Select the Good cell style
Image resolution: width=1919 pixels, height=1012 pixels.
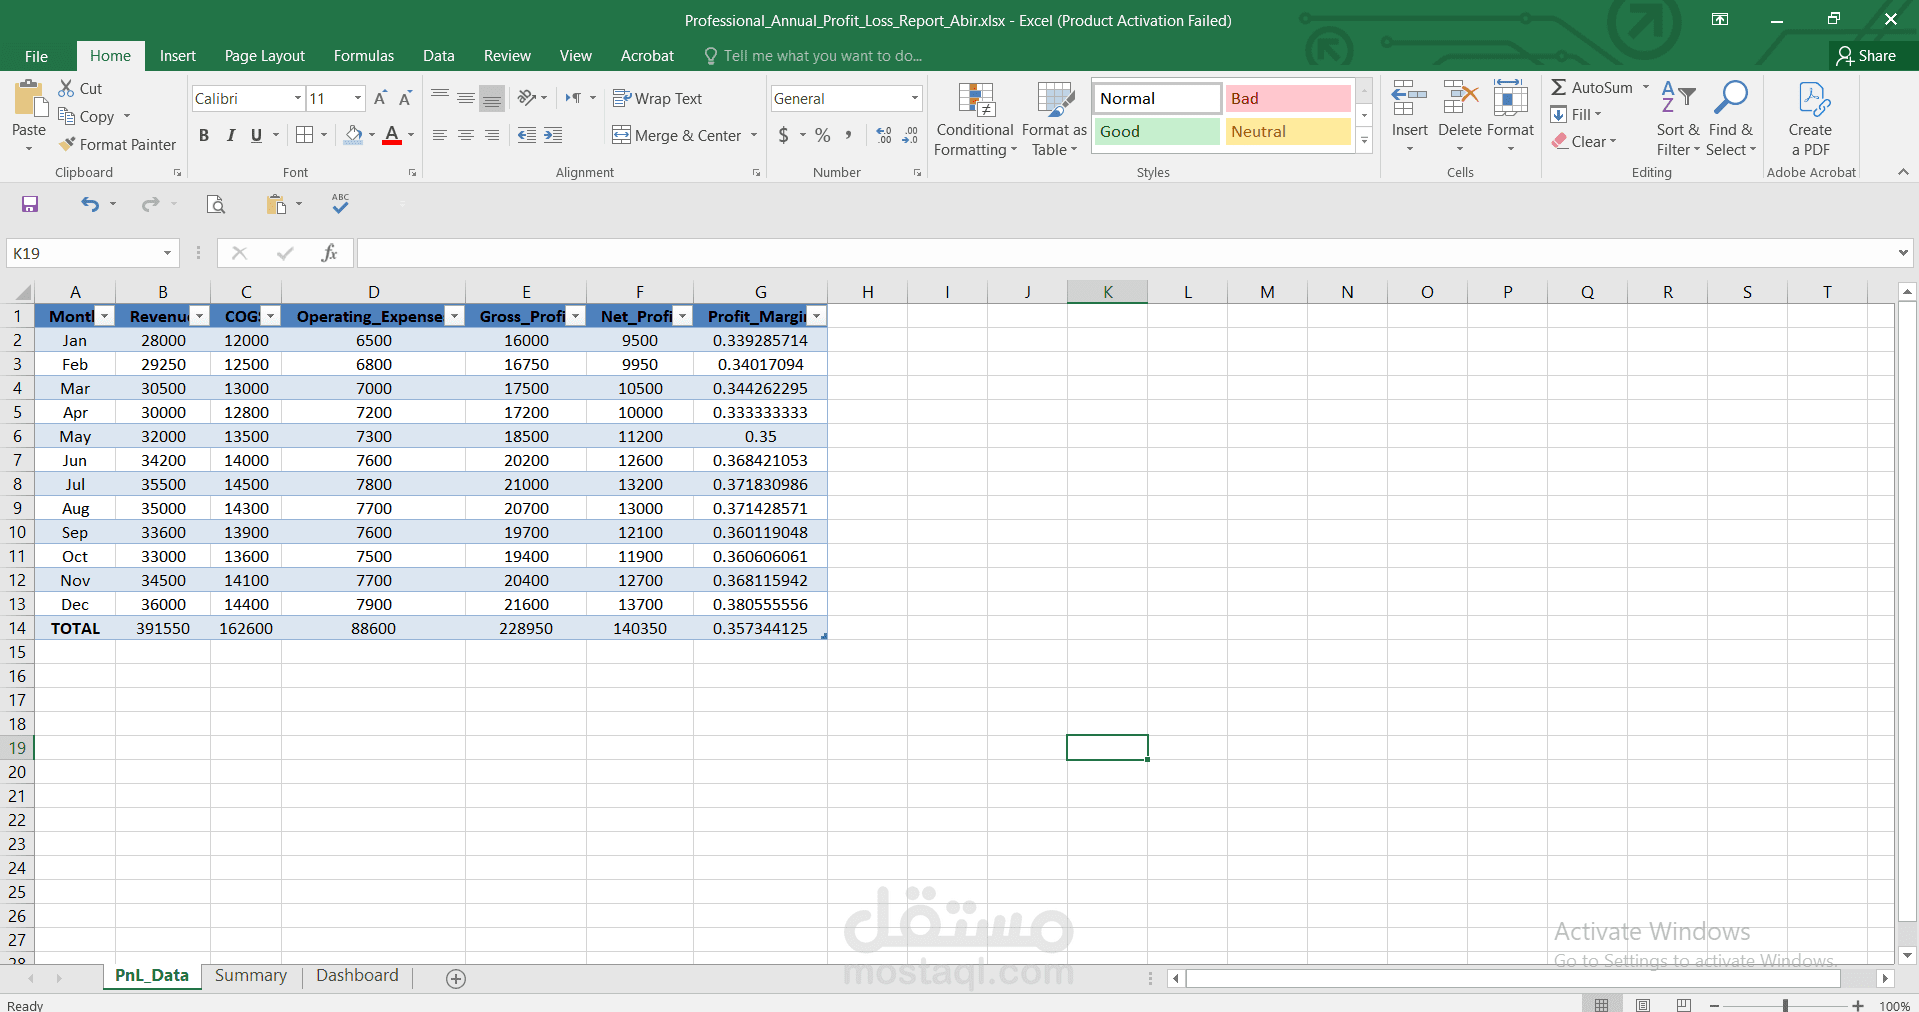[1157, 131]
